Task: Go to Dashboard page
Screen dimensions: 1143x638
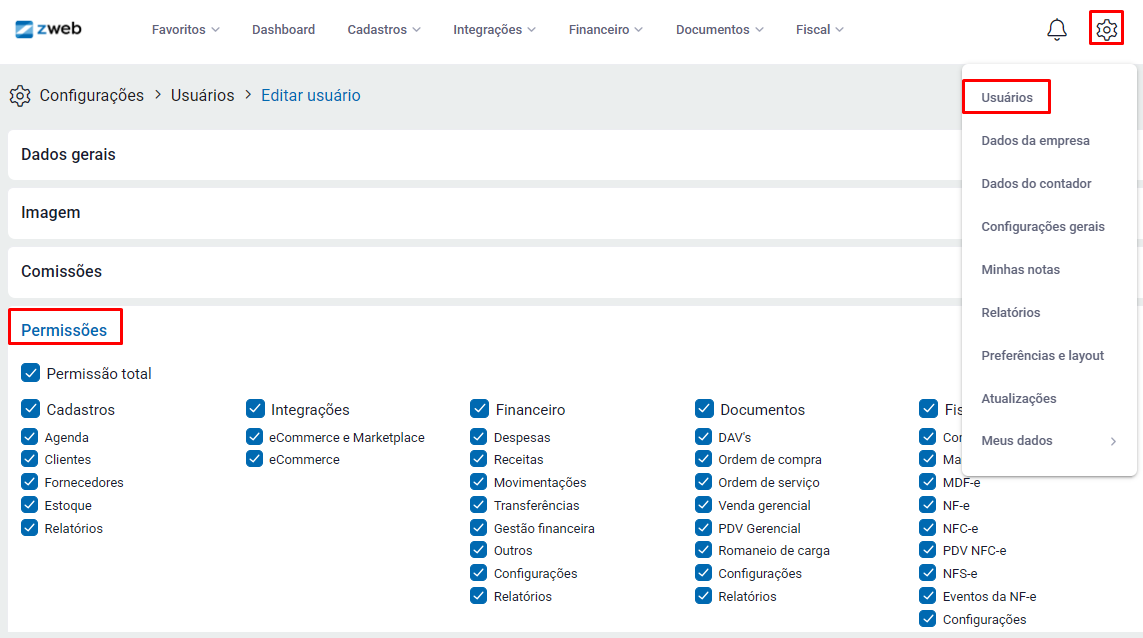Action: (x=283, y=30)
